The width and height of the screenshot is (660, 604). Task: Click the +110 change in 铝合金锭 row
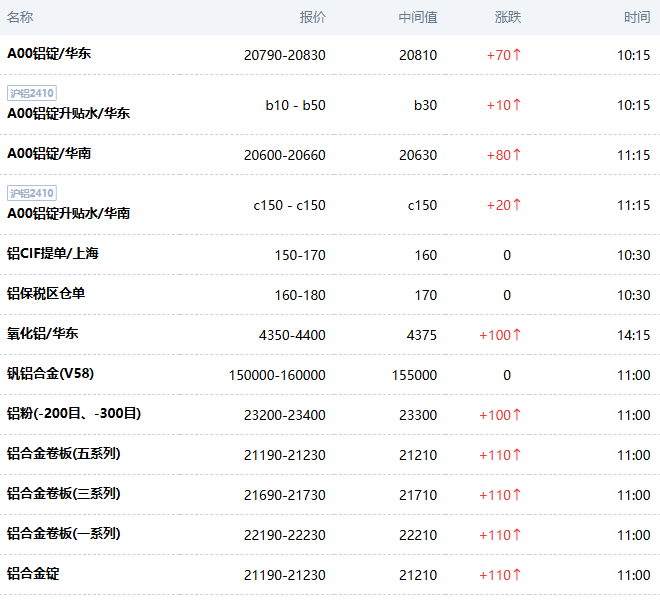point(500,575)
